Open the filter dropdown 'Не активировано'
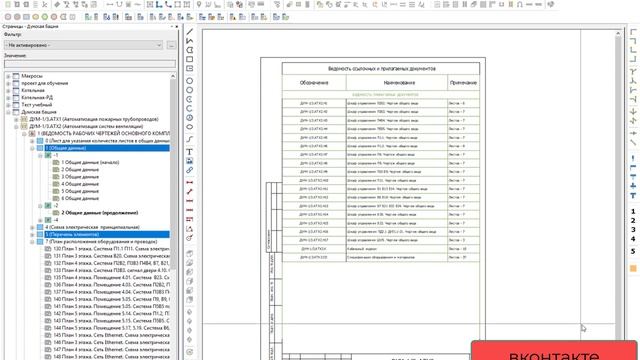The height and width of the screenshot is (360, 640). [84, 45]
